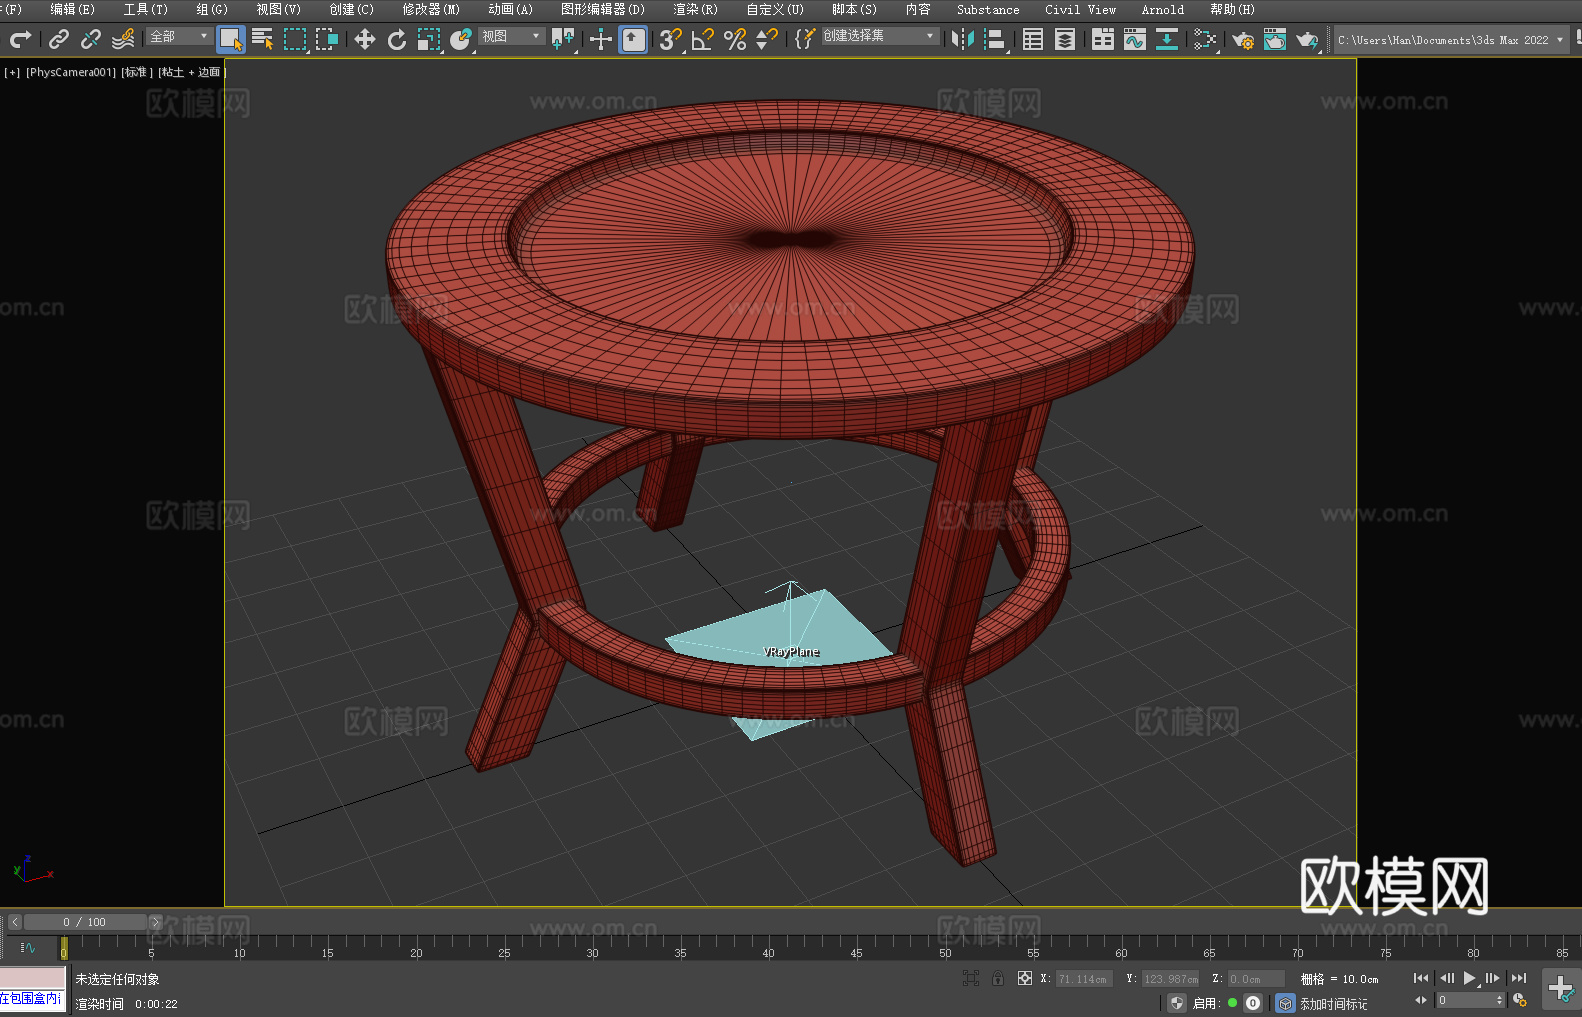Open Curve Editor icon
The height and width of the screenshot is (1017, 1582).
coord(1135,39)
